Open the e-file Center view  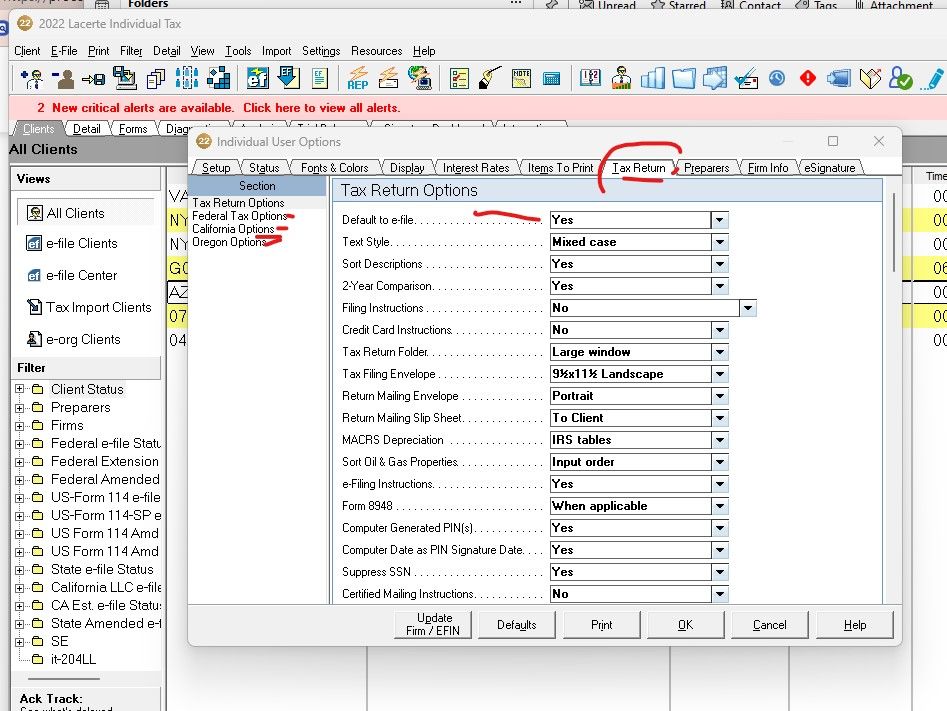72,275
